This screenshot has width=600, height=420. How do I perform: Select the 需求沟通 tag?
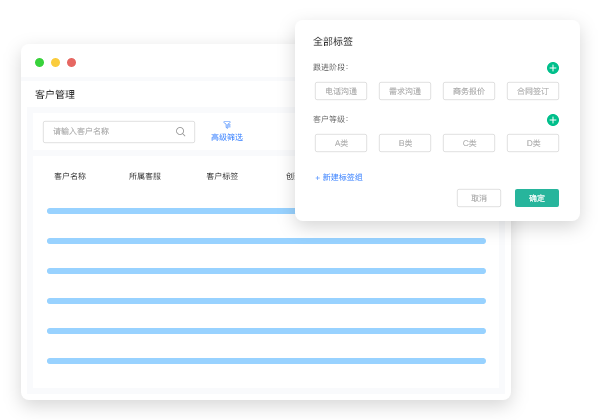[x=405, y=91]
